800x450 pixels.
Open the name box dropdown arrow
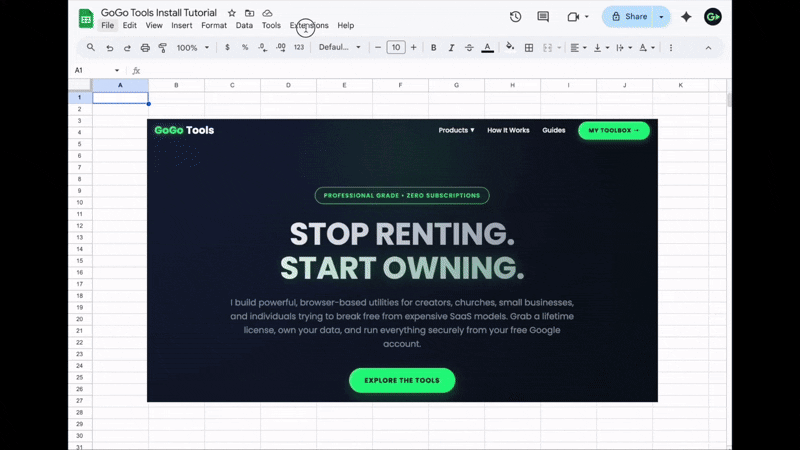pos(117,70)
